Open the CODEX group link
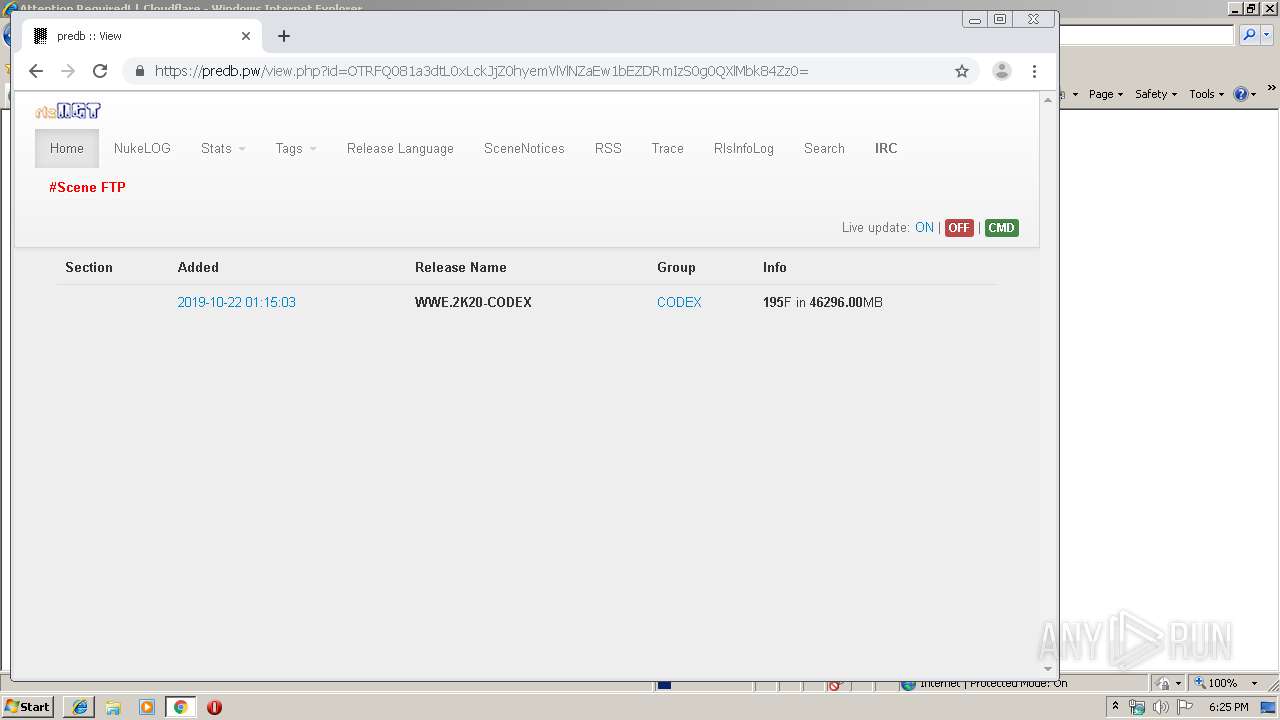Screen dimensions: 1280x720 click(x=679, y=302)
